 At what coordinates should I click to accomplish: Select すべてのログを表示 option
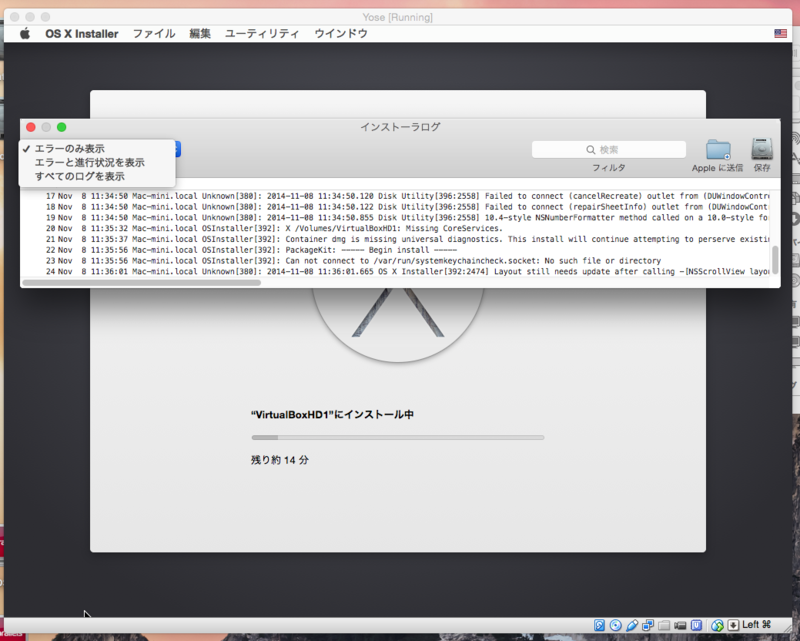click(80, 176)
